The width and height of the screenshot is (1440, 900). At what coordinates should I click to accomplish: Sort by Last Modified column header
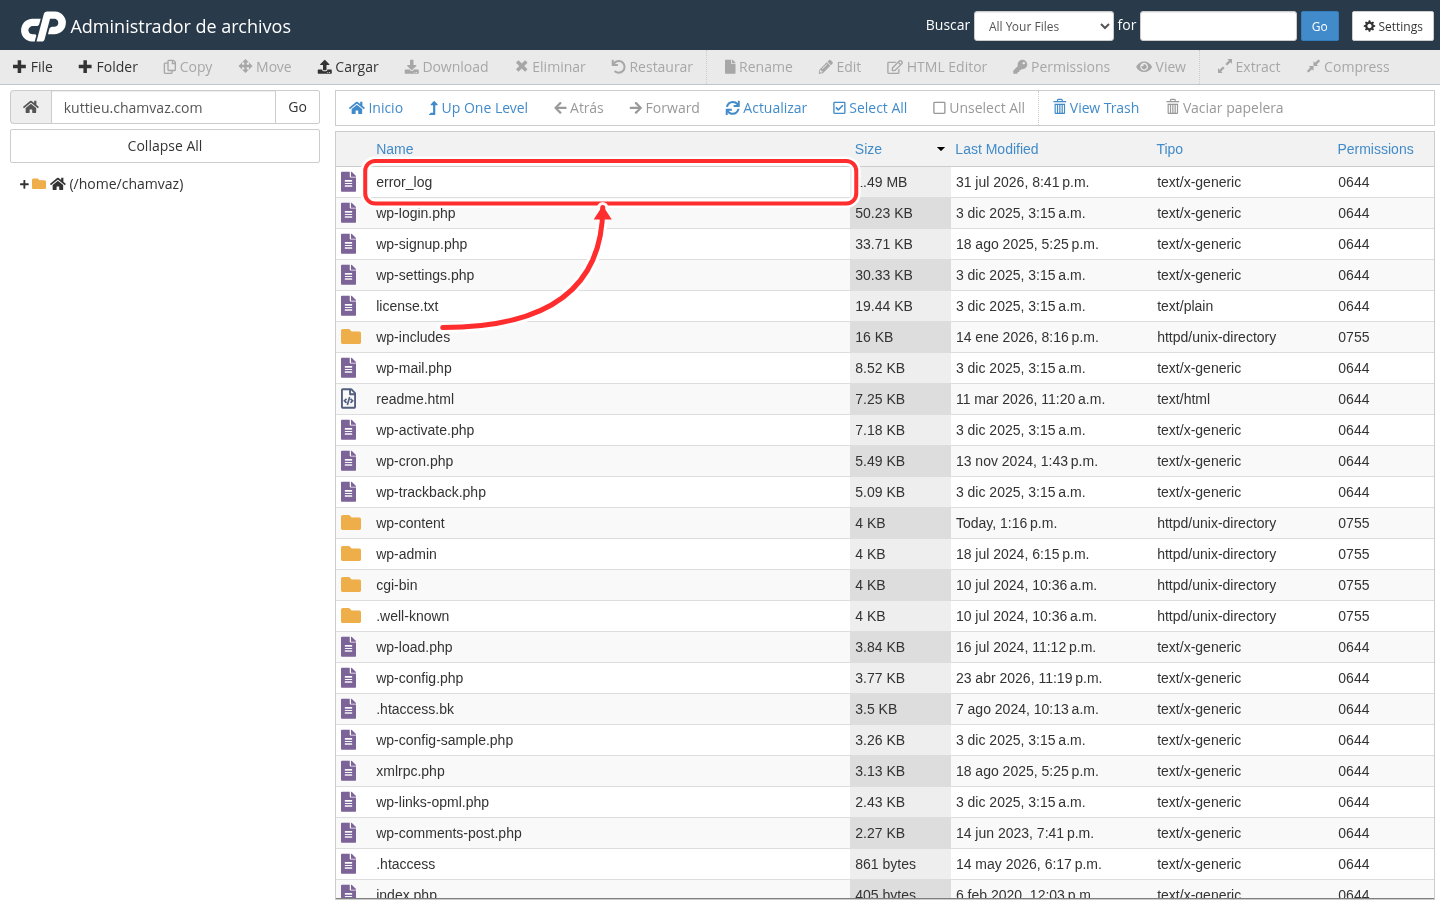(996, 149)
